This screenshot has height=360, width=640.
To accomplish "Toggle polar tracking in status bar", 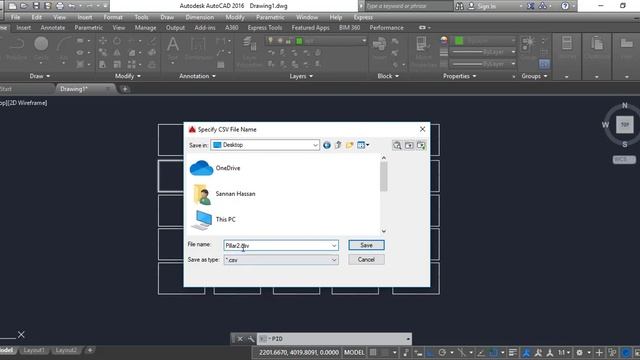I will (442, 352).
